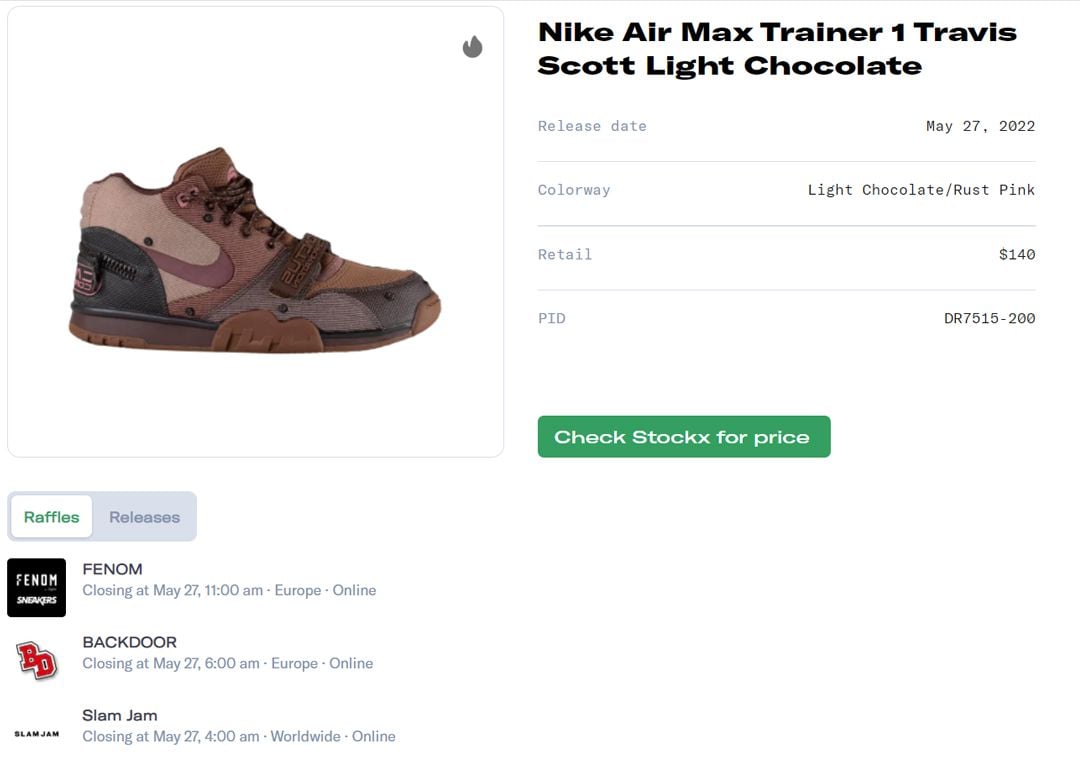Select the Slam Jam raffle link
The height and width of the screenshot is (760, 1080).
point(120,715)
